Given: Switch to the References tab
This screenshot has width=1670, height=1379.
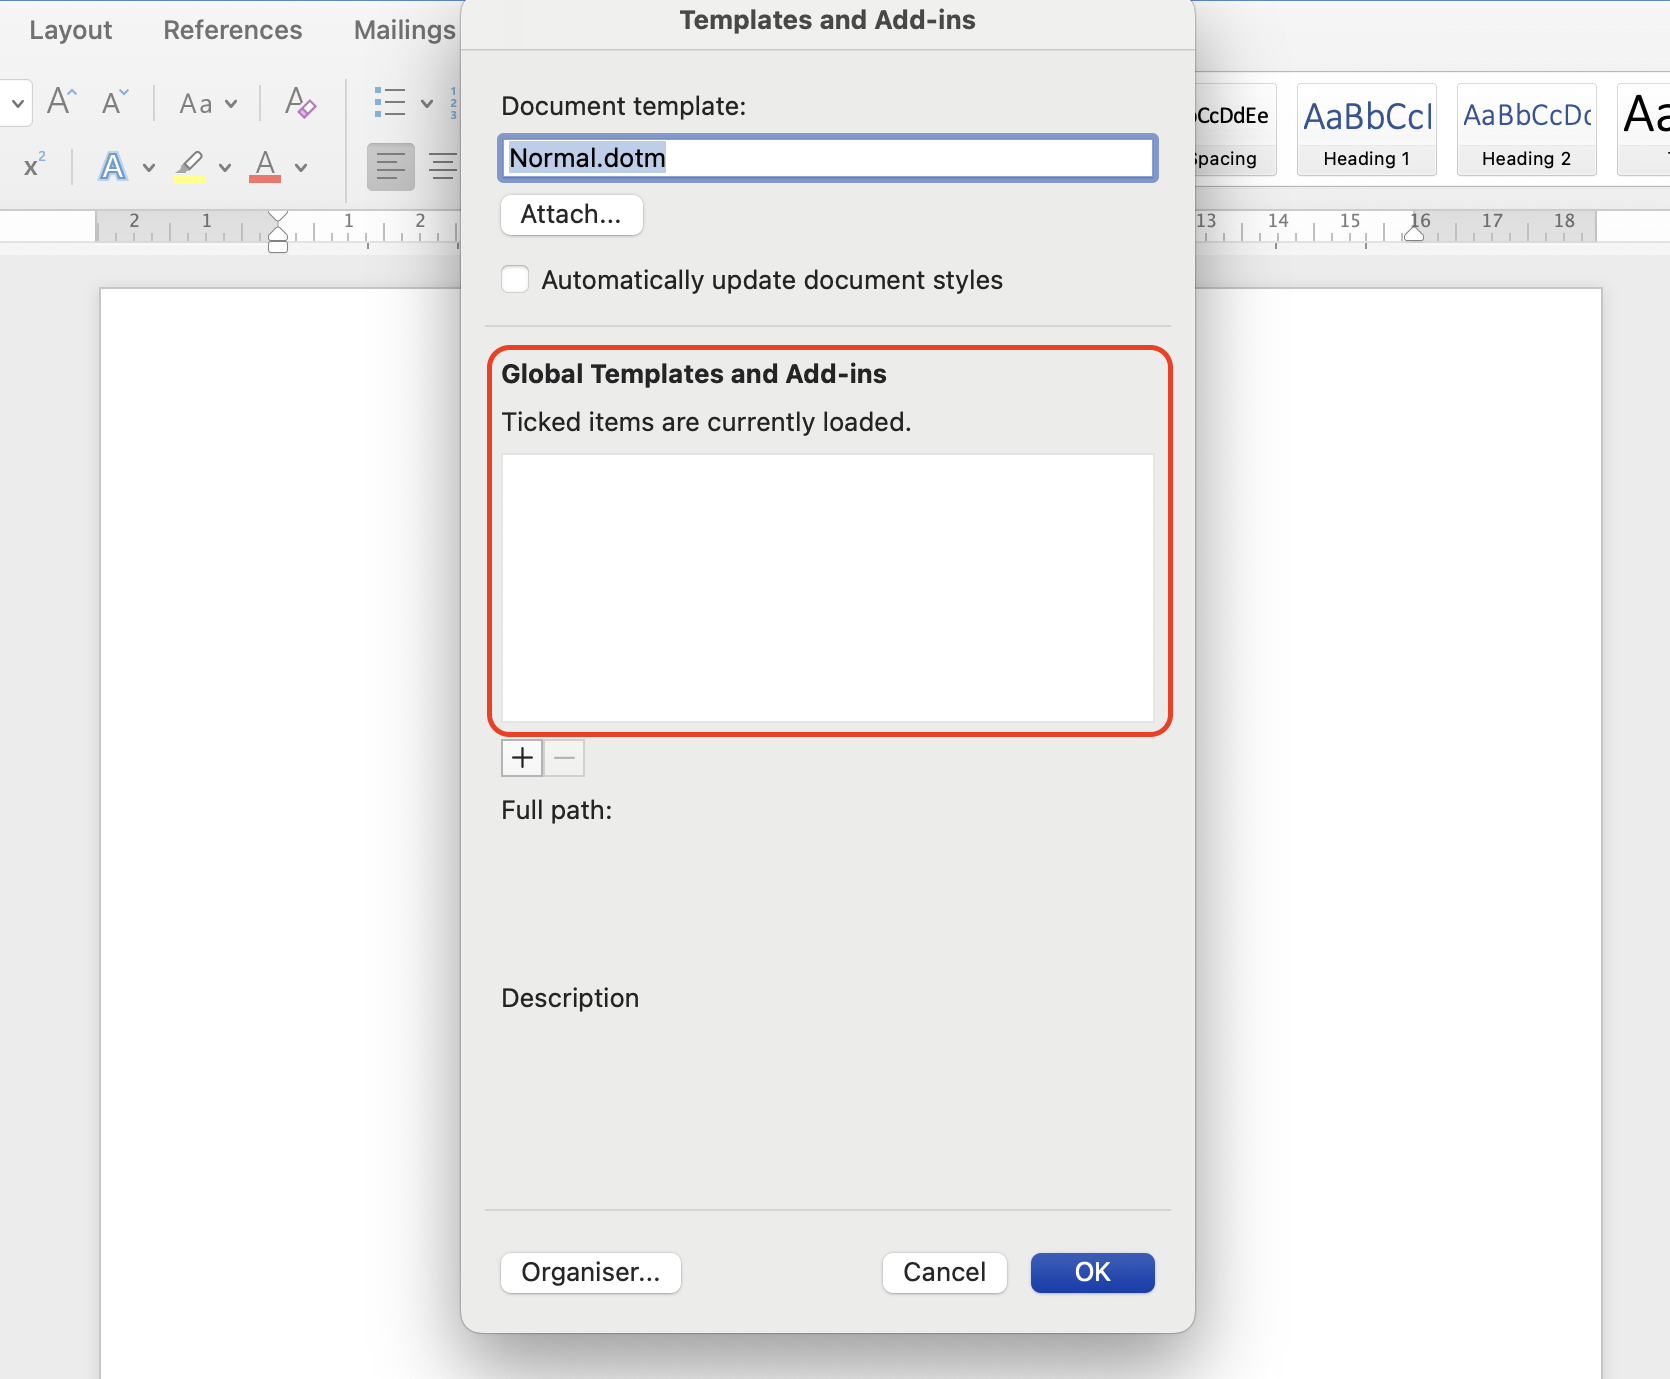Looking at the screenshot, I should point(232,29).
